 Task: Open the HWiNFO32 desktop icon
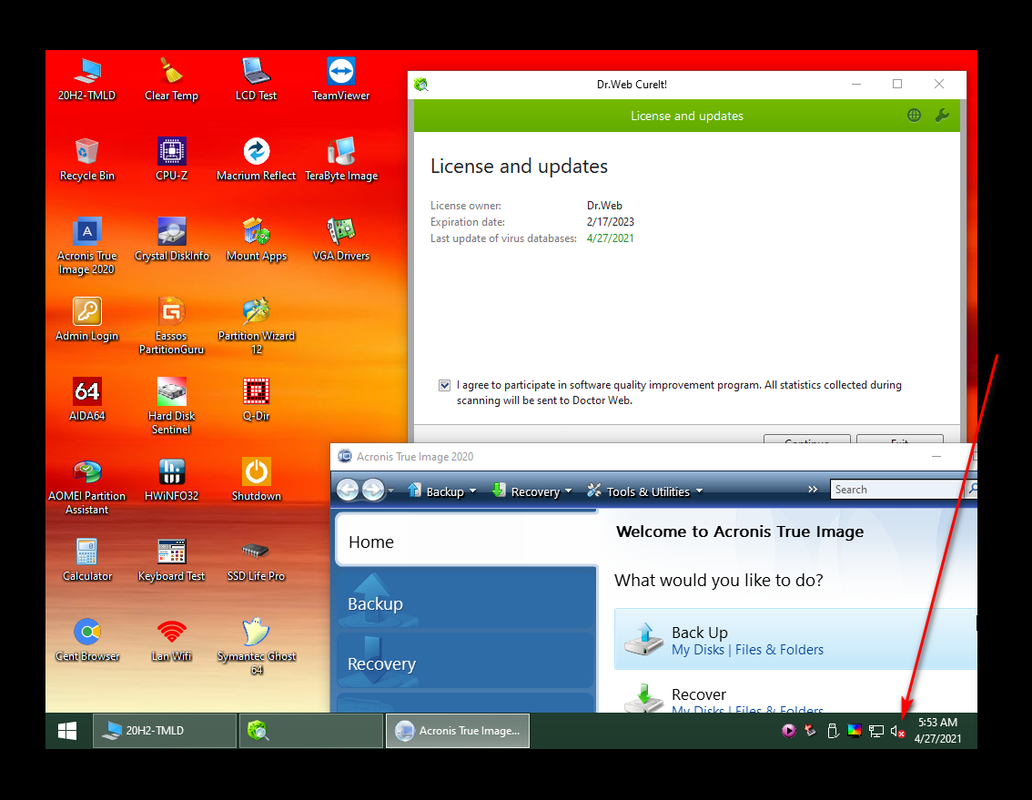(171, 480)
